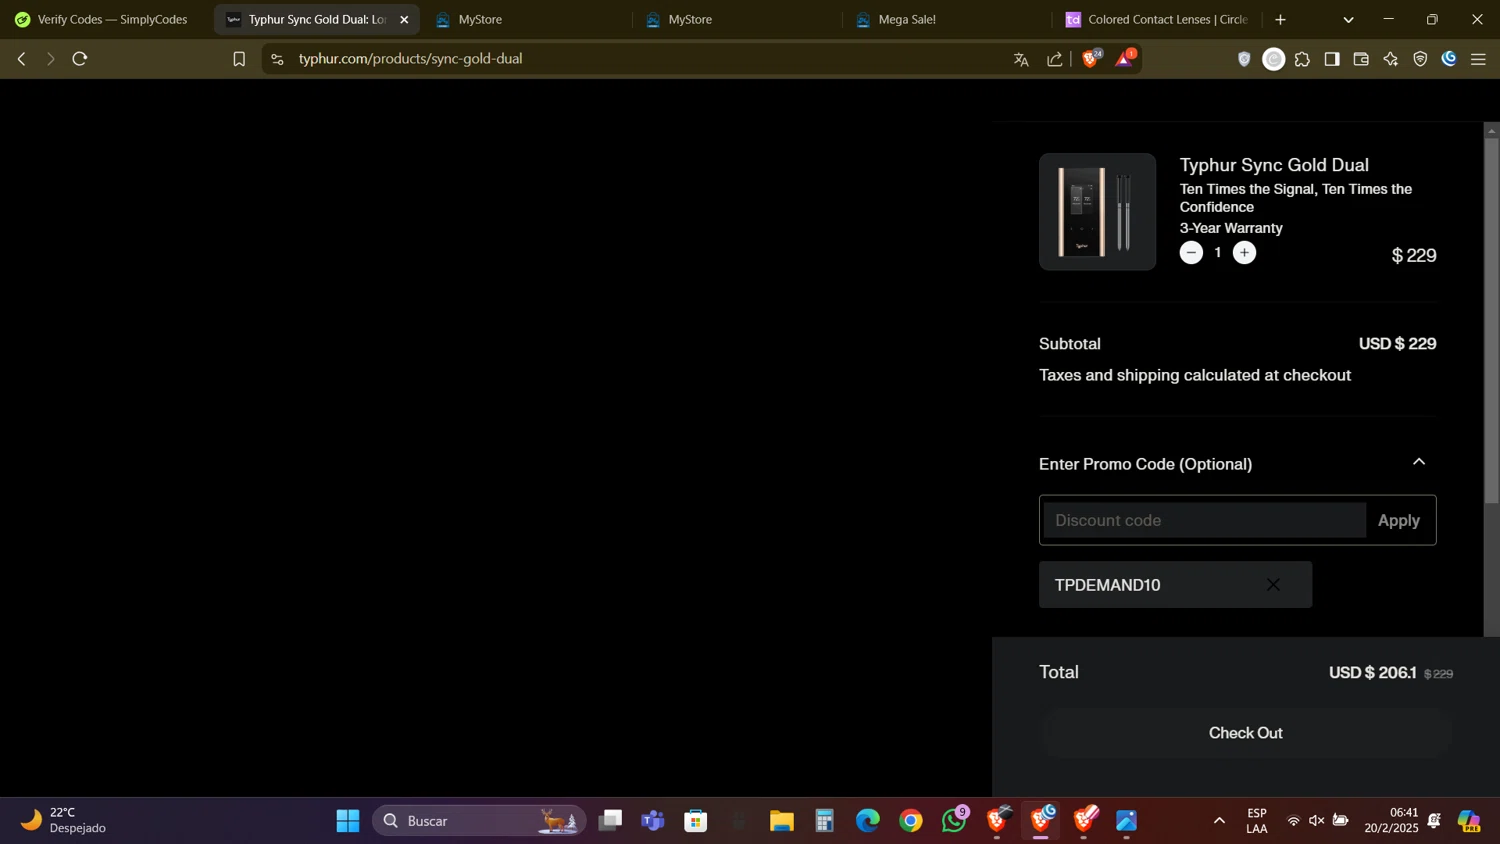
Task: Open the clock and date 20/2/2025
Action: (1392, 821)
